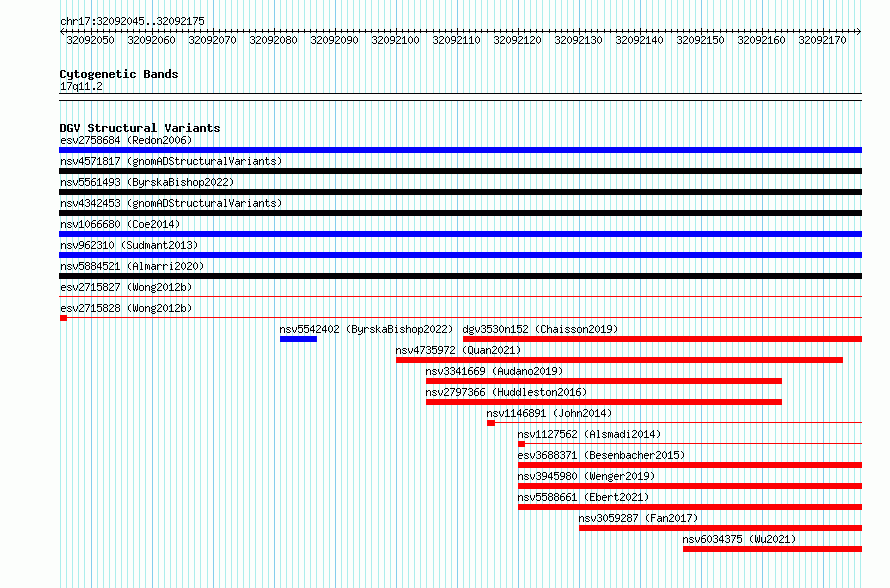The width and height of the screenshot is (890, 588).
Task: Click ruler position 32092100
Action: point(396,40)
